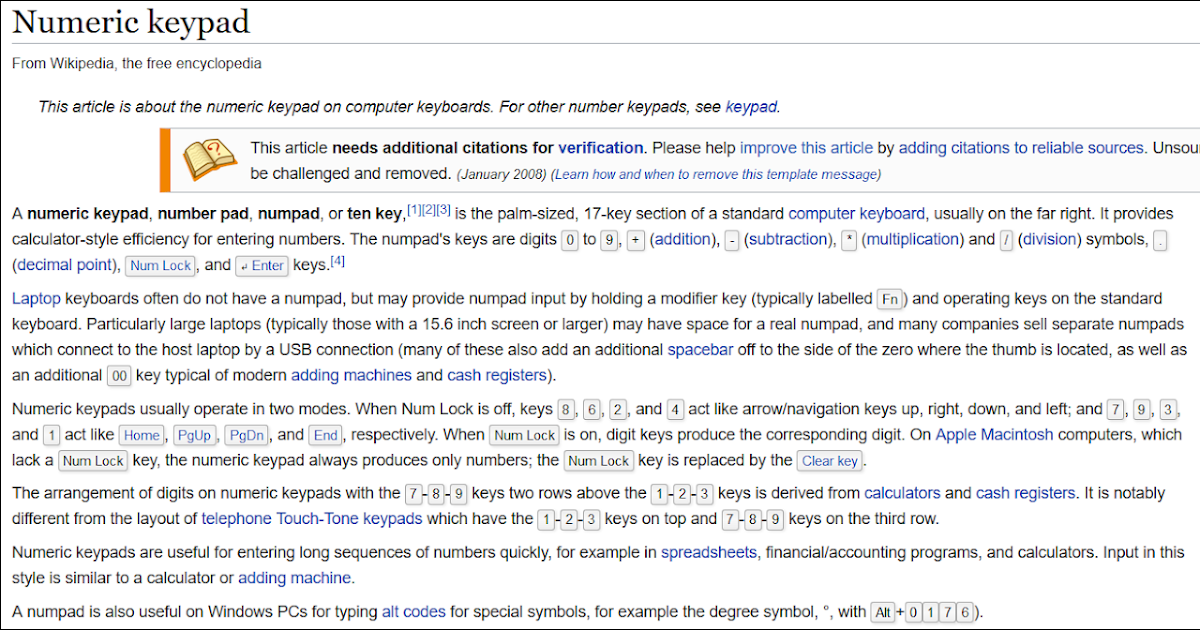Viewport: 1200px width, 630px height.
Task: Click the spreadsheets link
Action: [708, 552]
